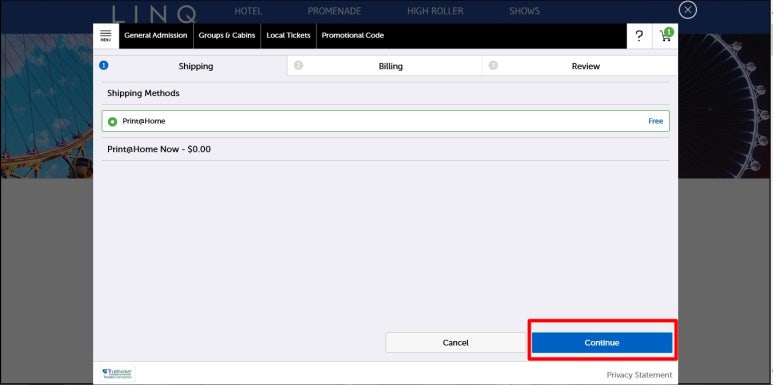This screenshot has height=385, width=773.
Task: Click HIGH ROLLER in the LINQ site header
Action: (435, 11)
